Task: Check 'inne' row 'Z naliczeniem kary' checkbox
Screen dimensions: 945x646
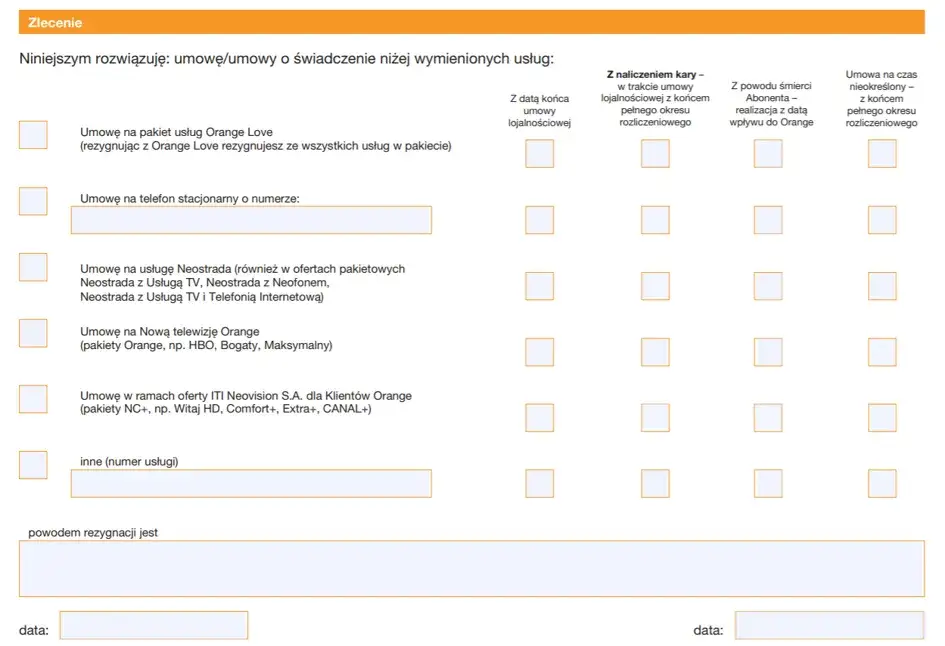Action: [x=655, y=484]
